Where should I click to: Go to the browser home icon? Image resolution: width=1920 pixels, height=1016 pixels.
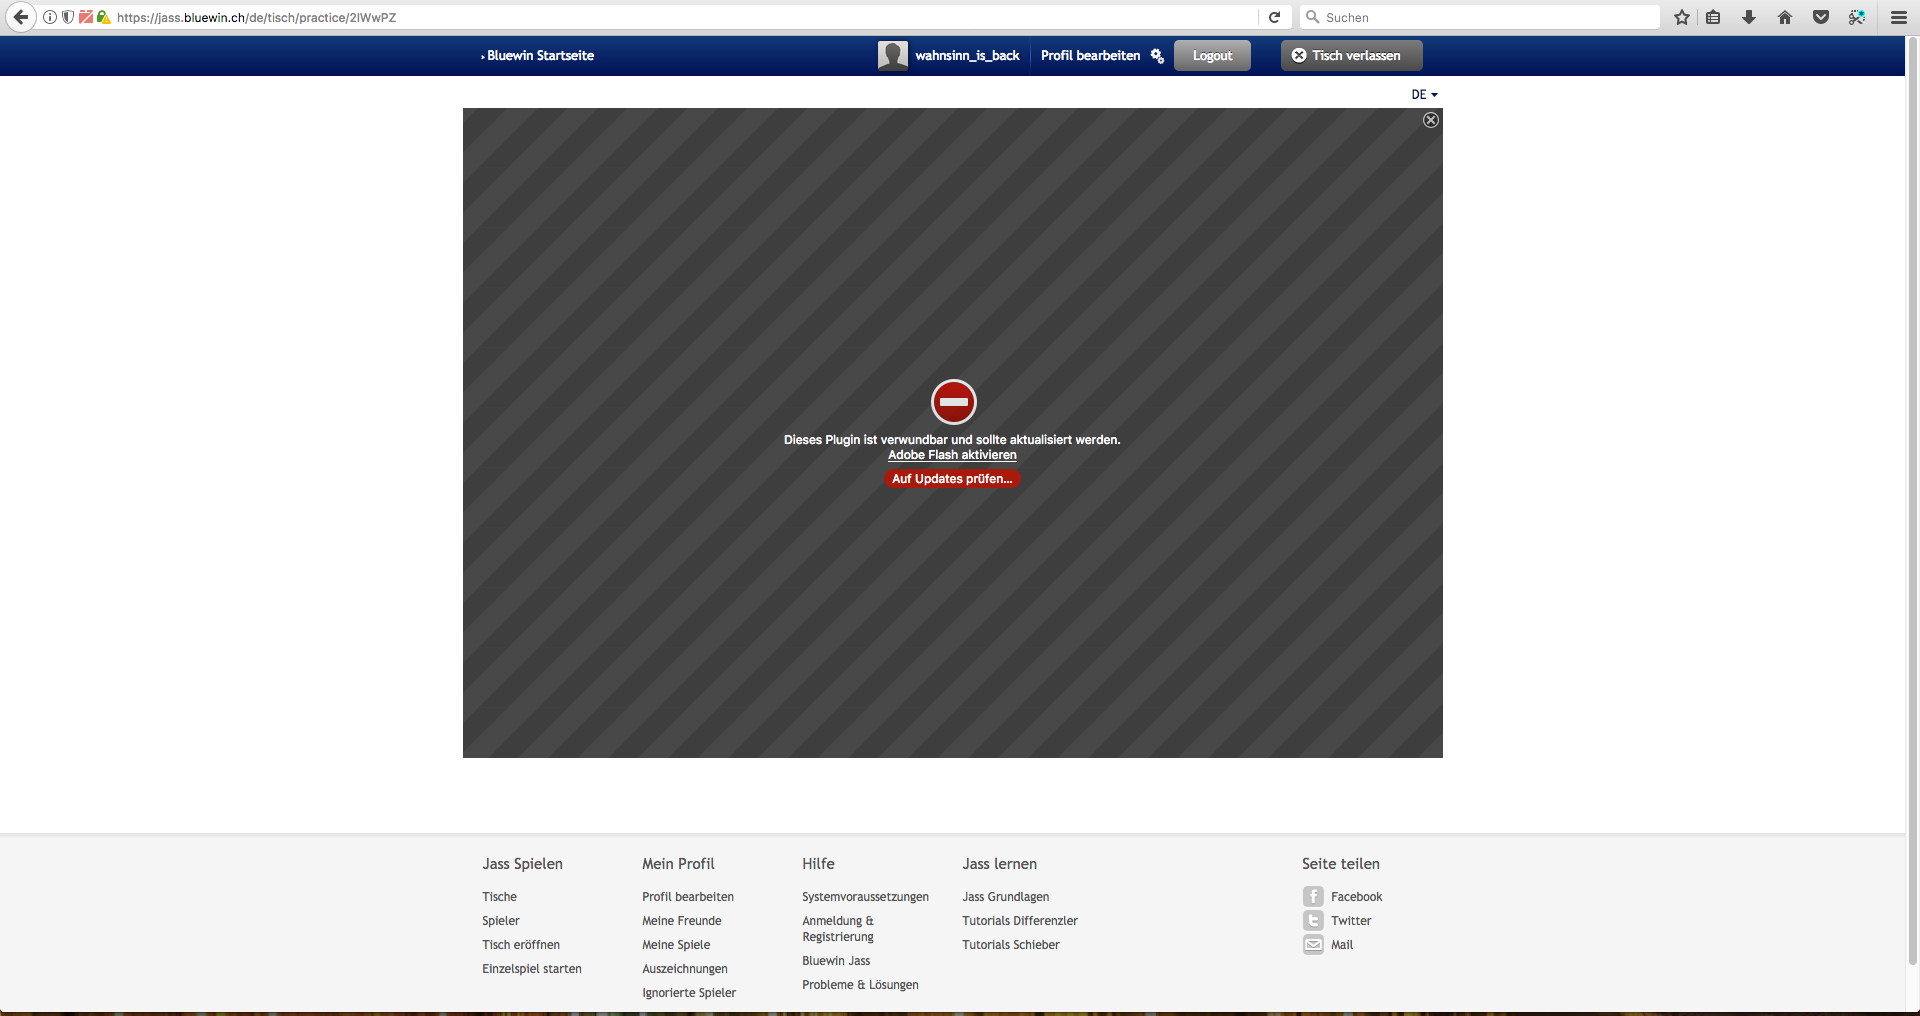(1785, 17)
